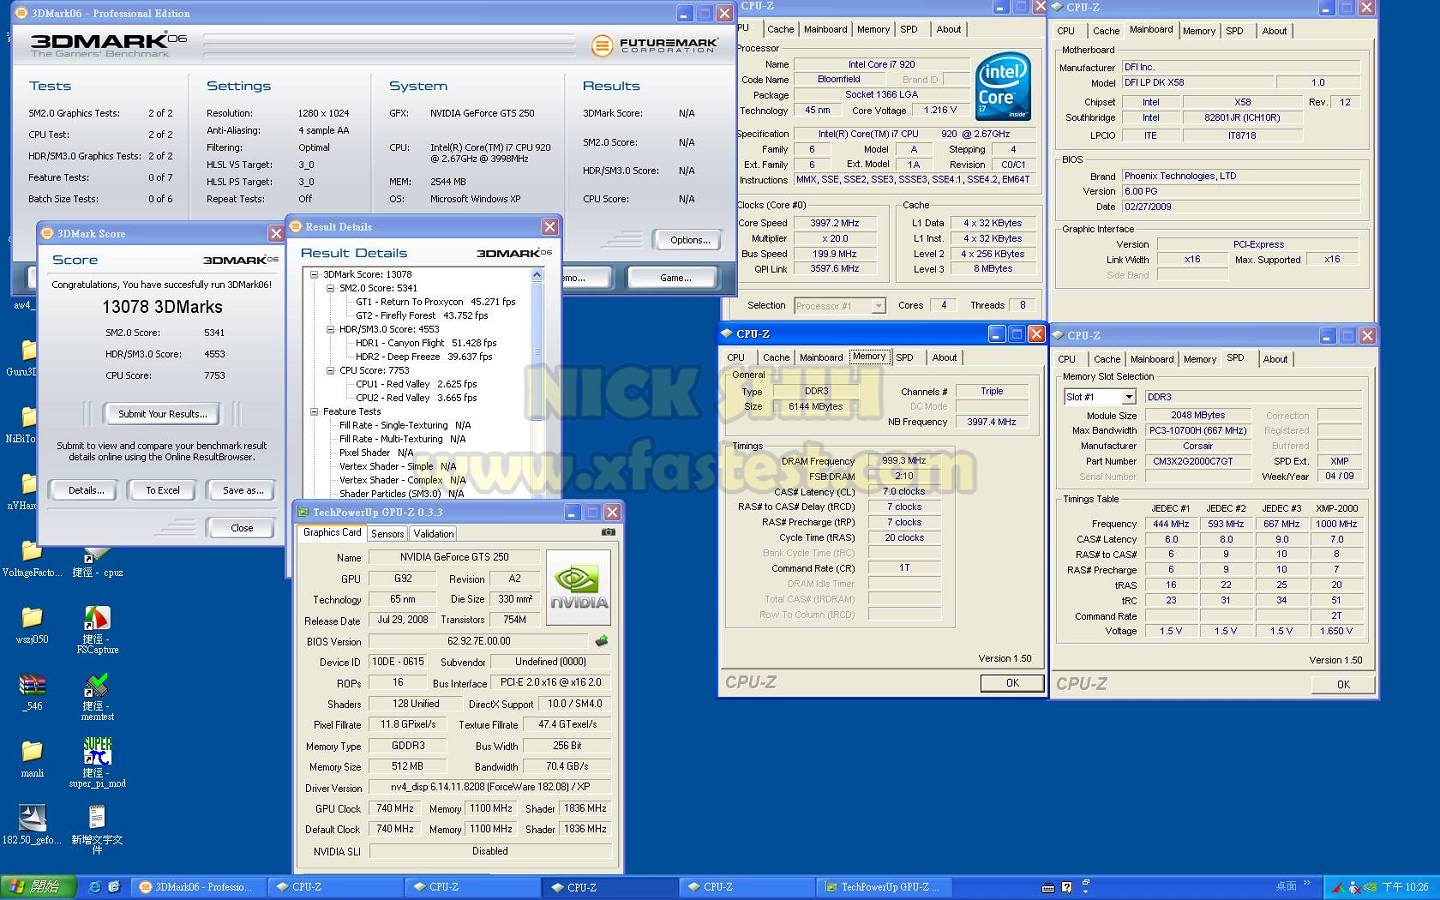
Task: Open the SPD tab in Memory CPU-Z window
Action: click(x=905, y=358)
